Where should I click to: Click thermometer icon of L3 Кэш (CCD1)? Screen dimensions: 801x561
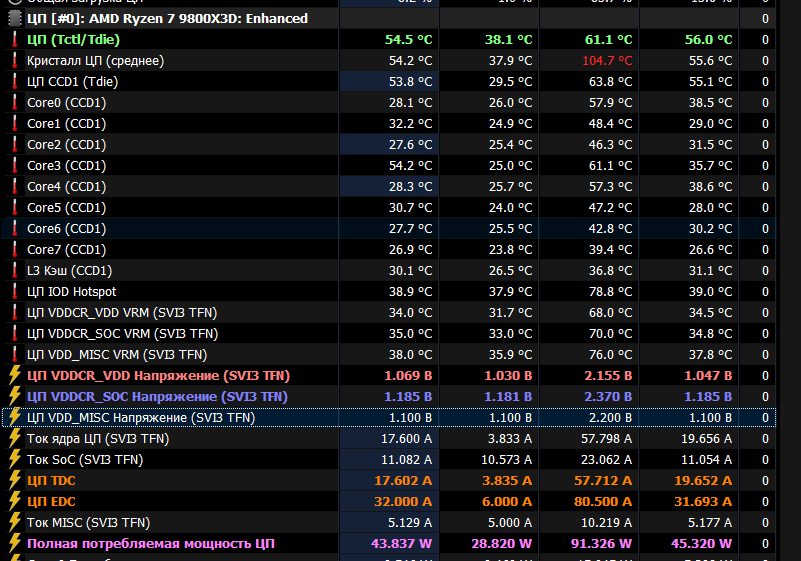click(15, 270)
